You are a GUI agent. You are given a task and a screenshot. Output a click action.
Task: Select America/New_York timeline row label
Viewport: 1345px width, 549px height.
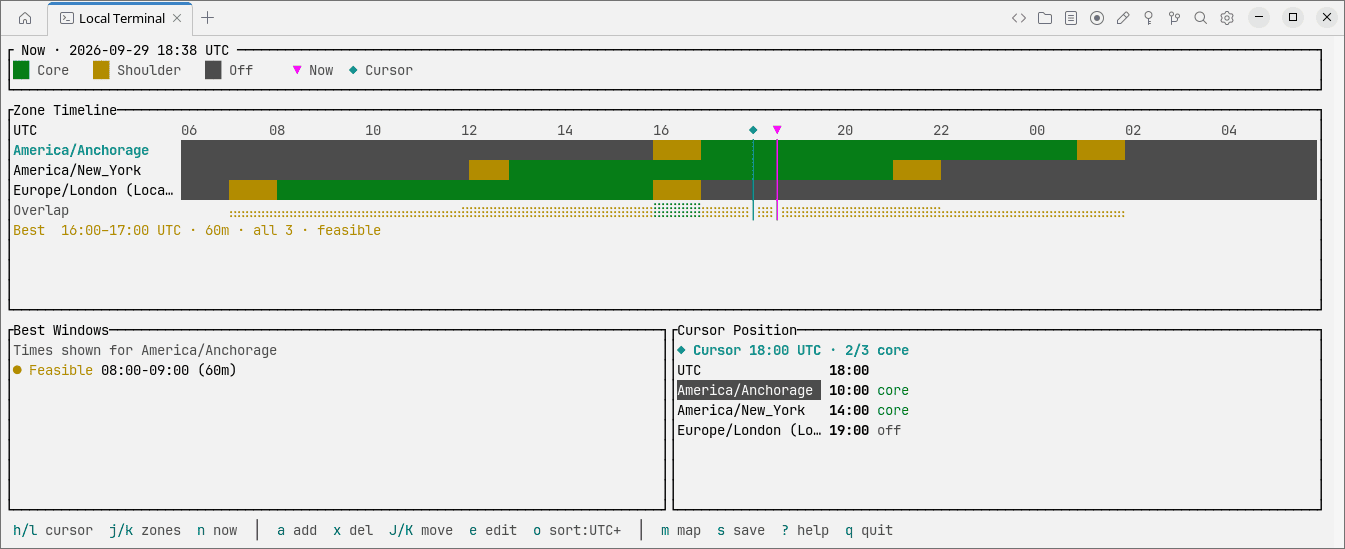pyautogui.click(x=77, y=170)
